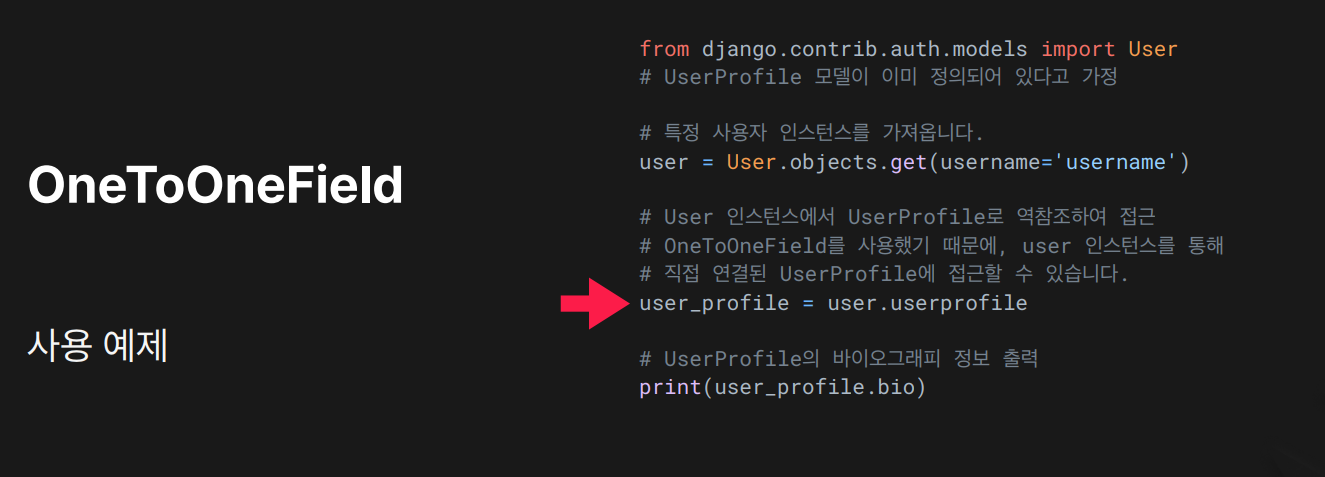
Task: Click 'User' class name after import
Action: [x=1153, y=48]
